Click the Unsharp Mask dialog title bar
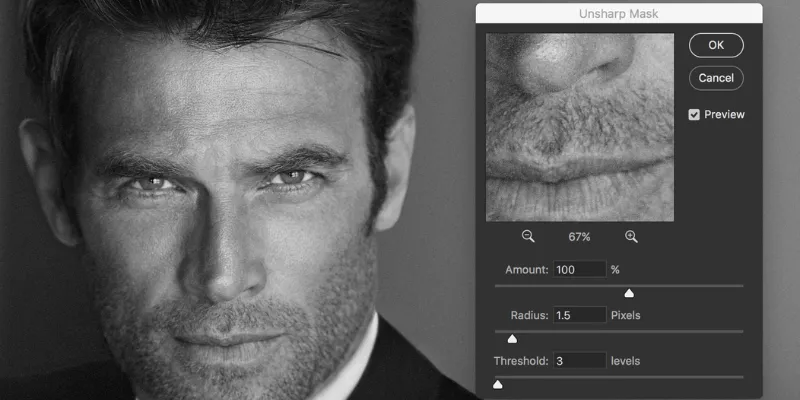The width and height of the screenshot is (800, 400). click(618, 13)
